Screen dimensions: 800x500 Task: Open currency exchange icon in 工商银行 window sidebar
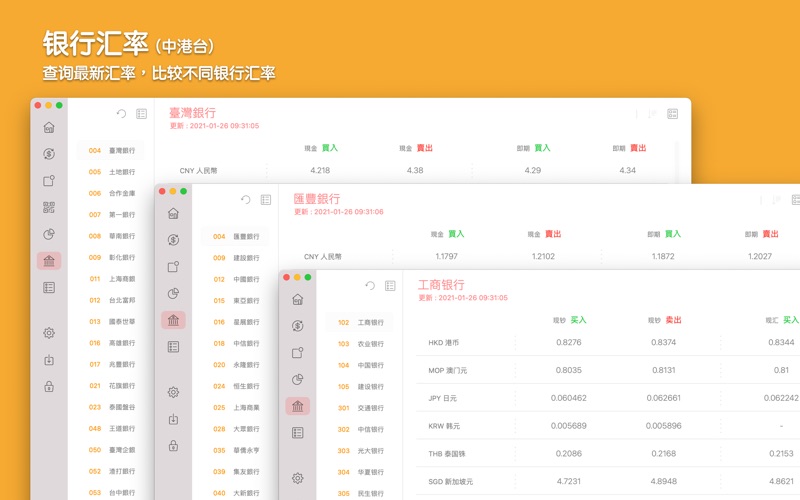pyautogui.click(x=298, y=326)
